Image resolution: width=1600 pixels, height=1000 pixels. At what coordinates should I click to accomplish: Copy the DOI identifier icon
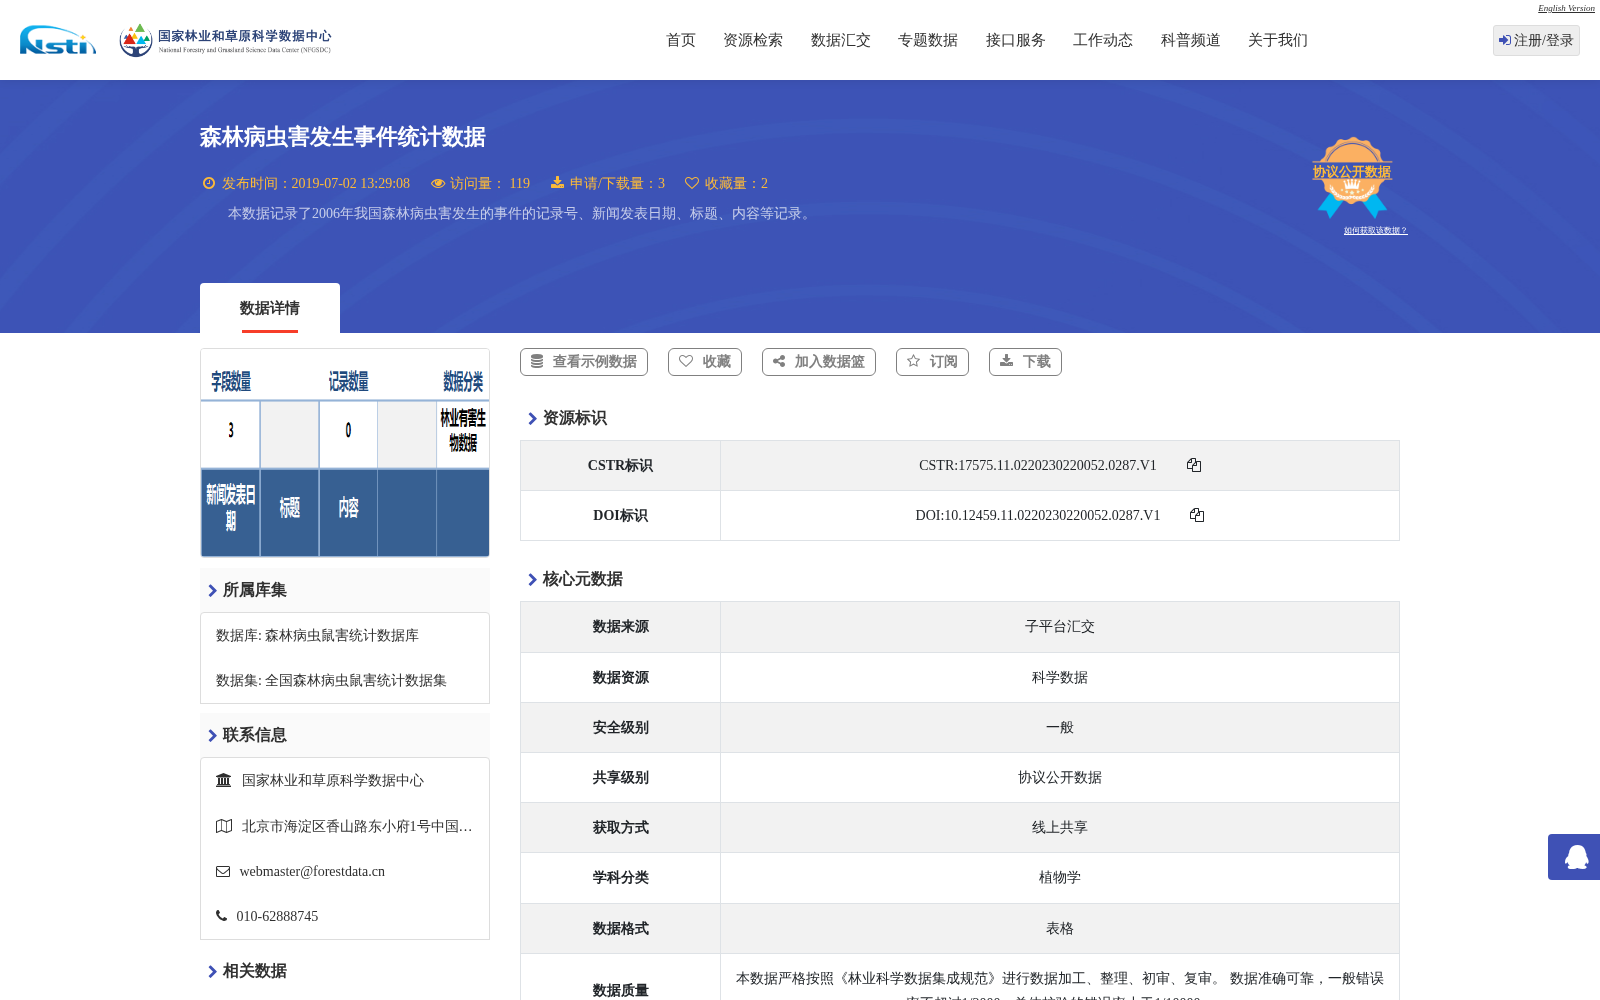pyautogui.click(x=1197, y=515)
